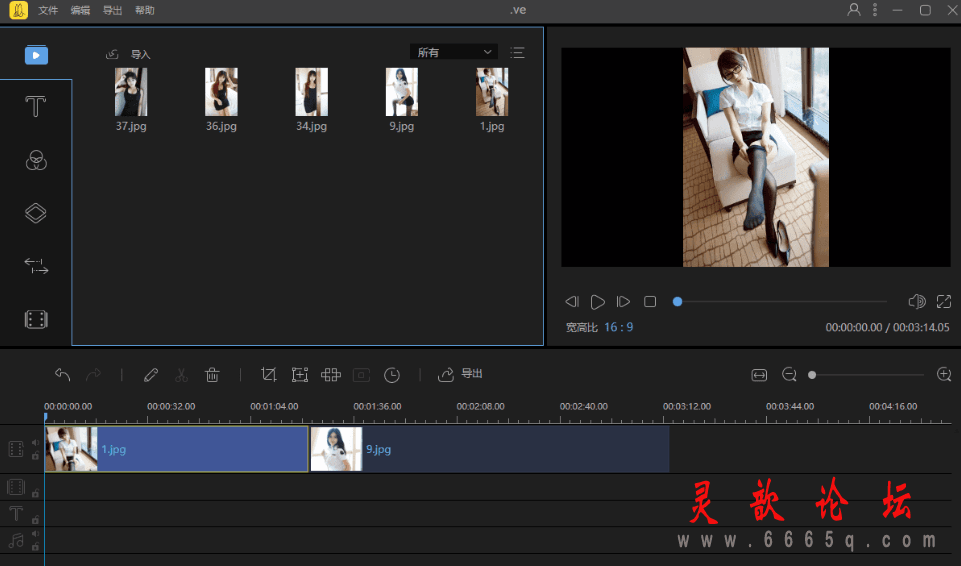This screenshot has width=961, height=566.
Task: Lock the main video track
Action: click(36, 455)
